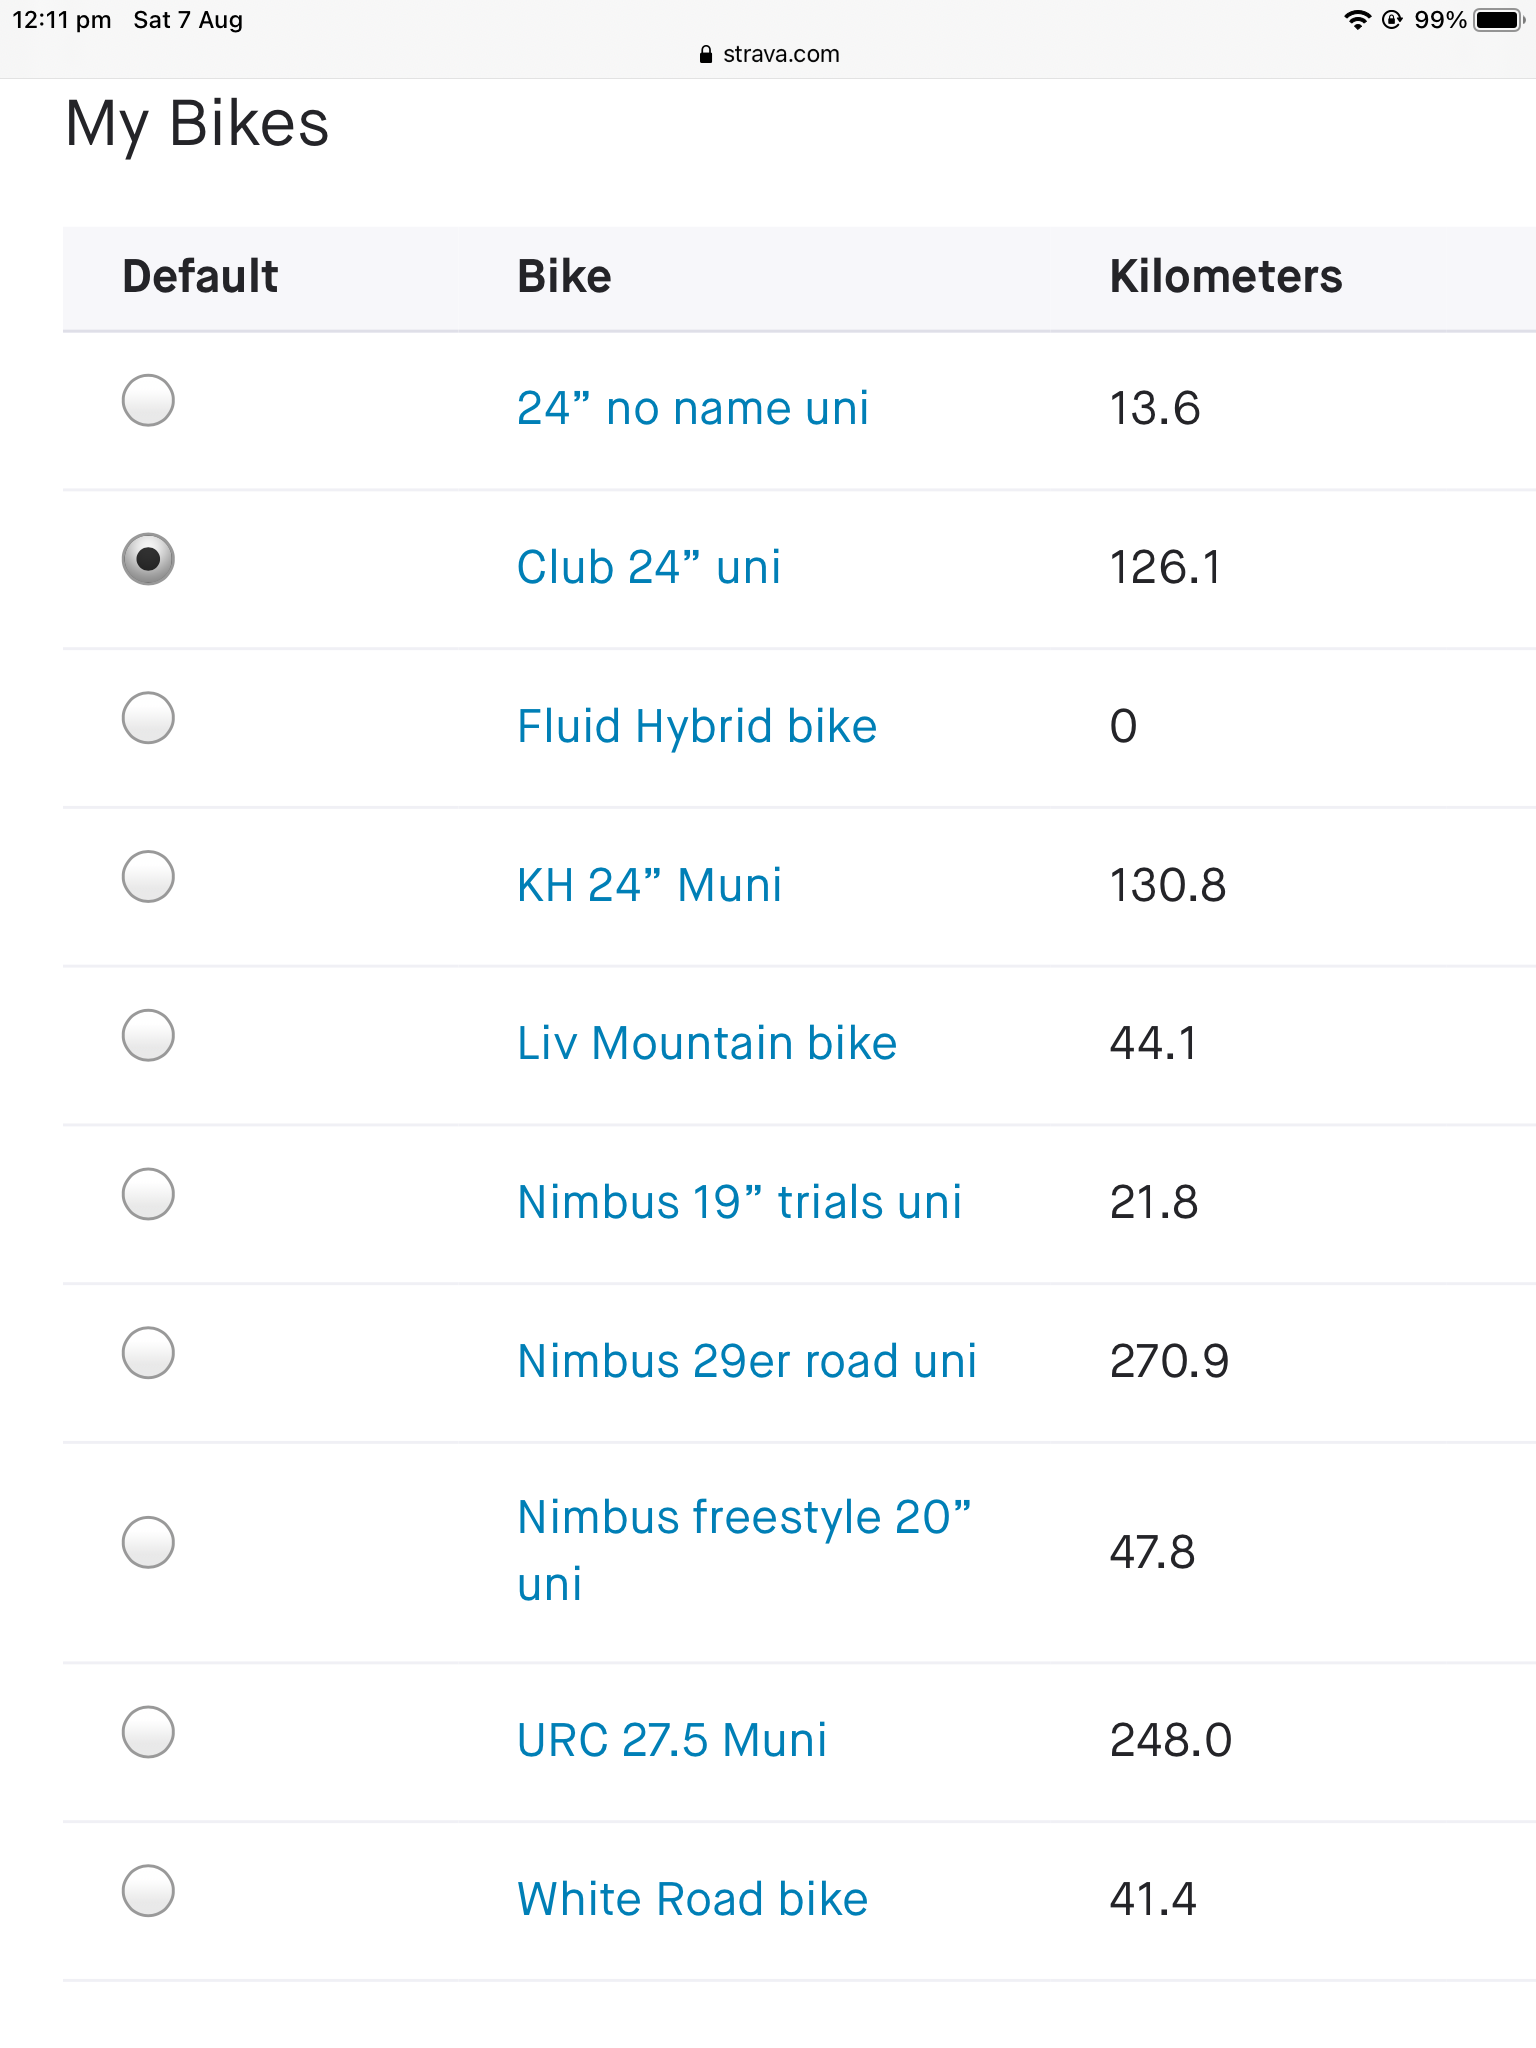Screen dimensions: 1536x2048
Task: Open Club 24” uni bike details
Action: click(x=648, y=567)
